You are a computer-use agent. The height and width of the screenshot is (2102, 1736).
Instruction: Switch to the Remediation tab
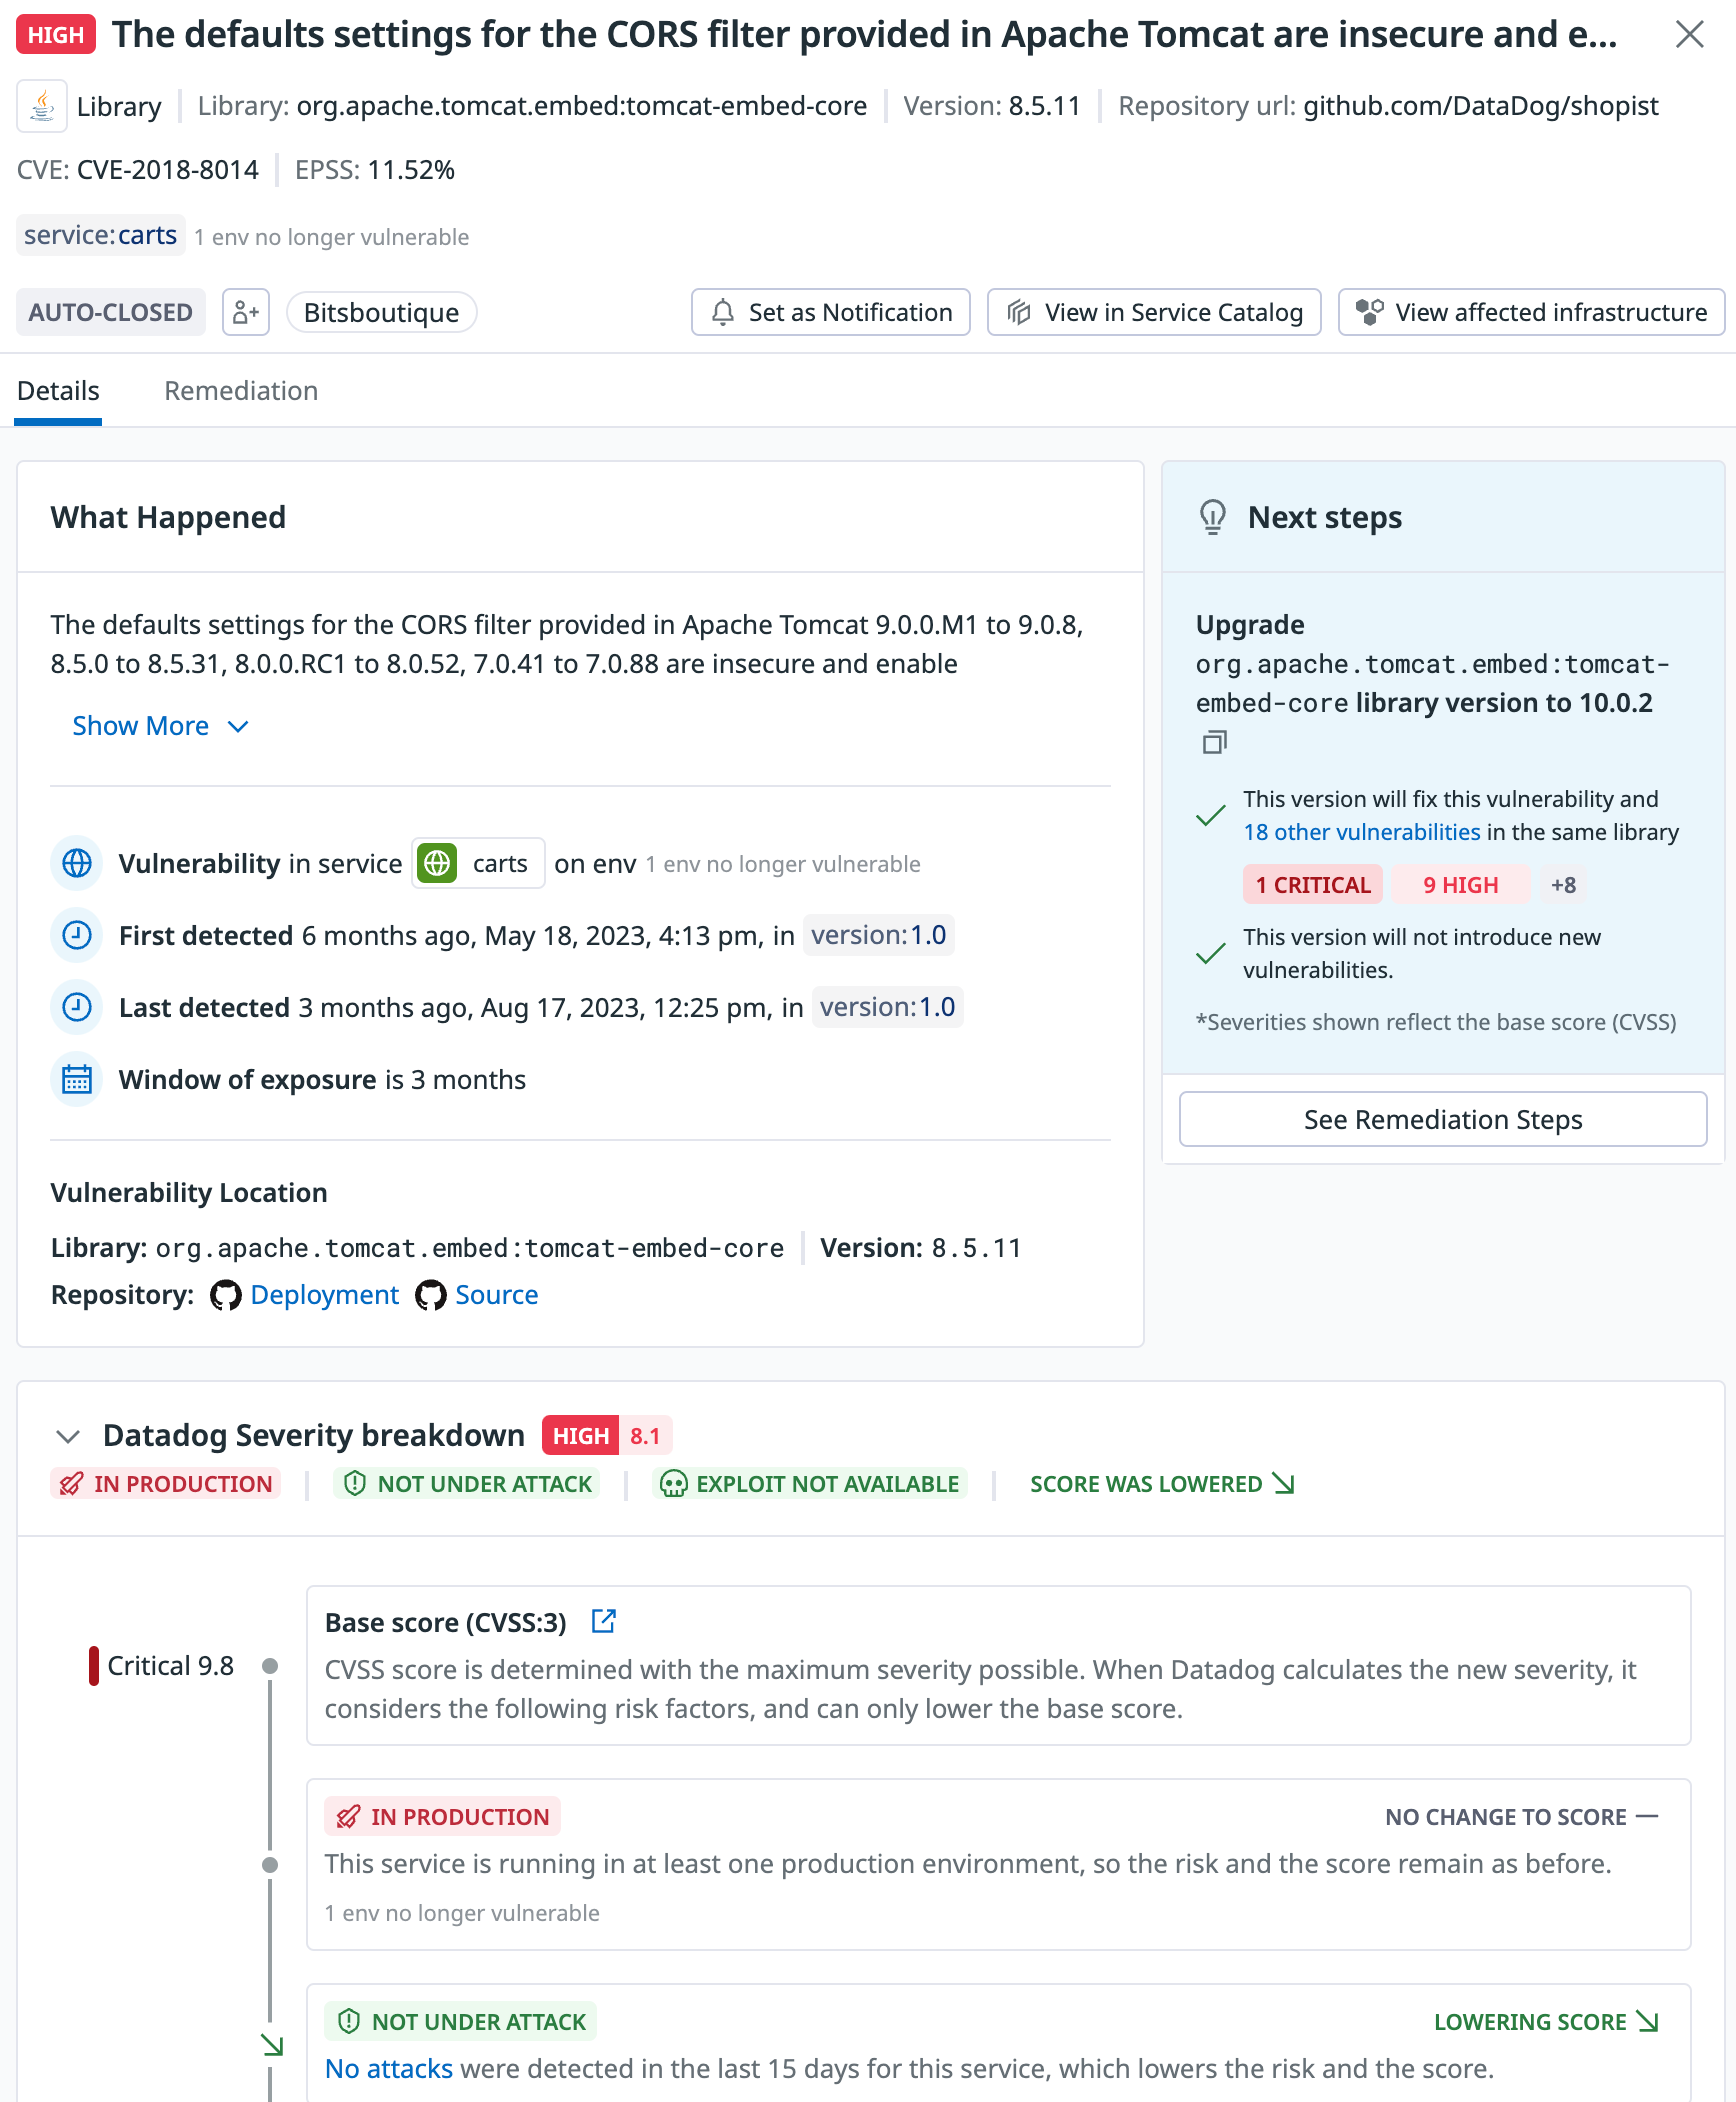tap(241, 390)
